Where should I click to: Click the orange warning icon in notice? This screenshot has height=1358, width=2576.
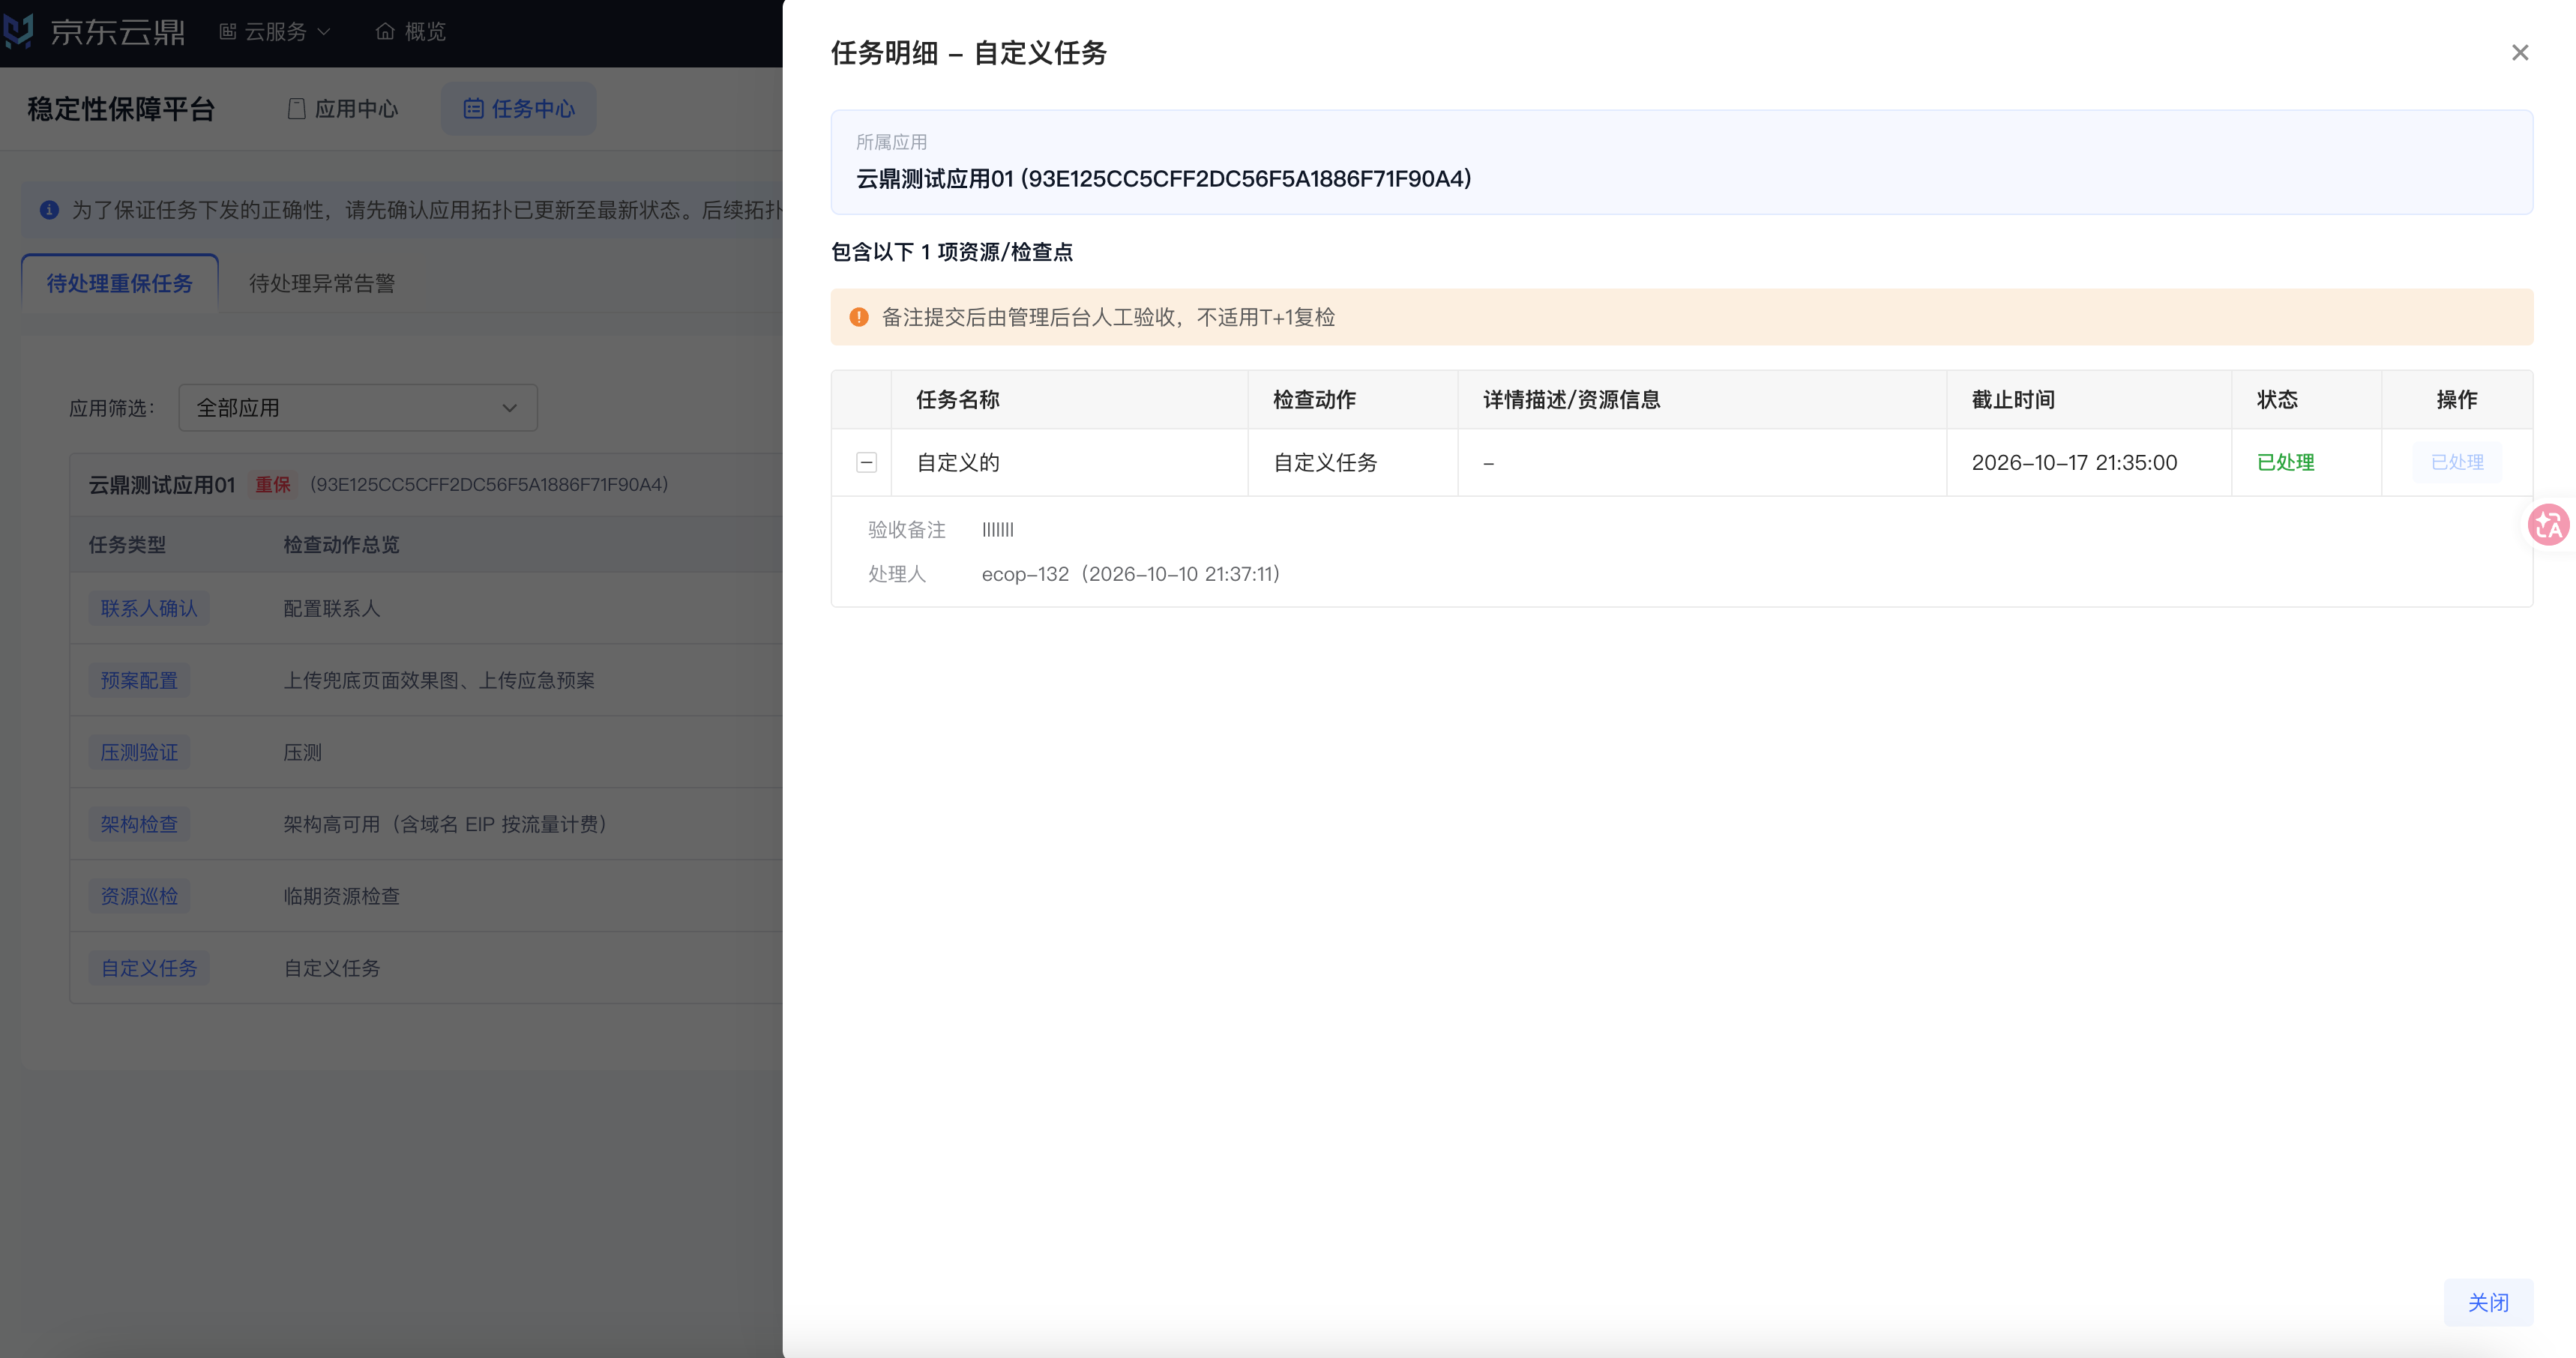click(859, 317)
